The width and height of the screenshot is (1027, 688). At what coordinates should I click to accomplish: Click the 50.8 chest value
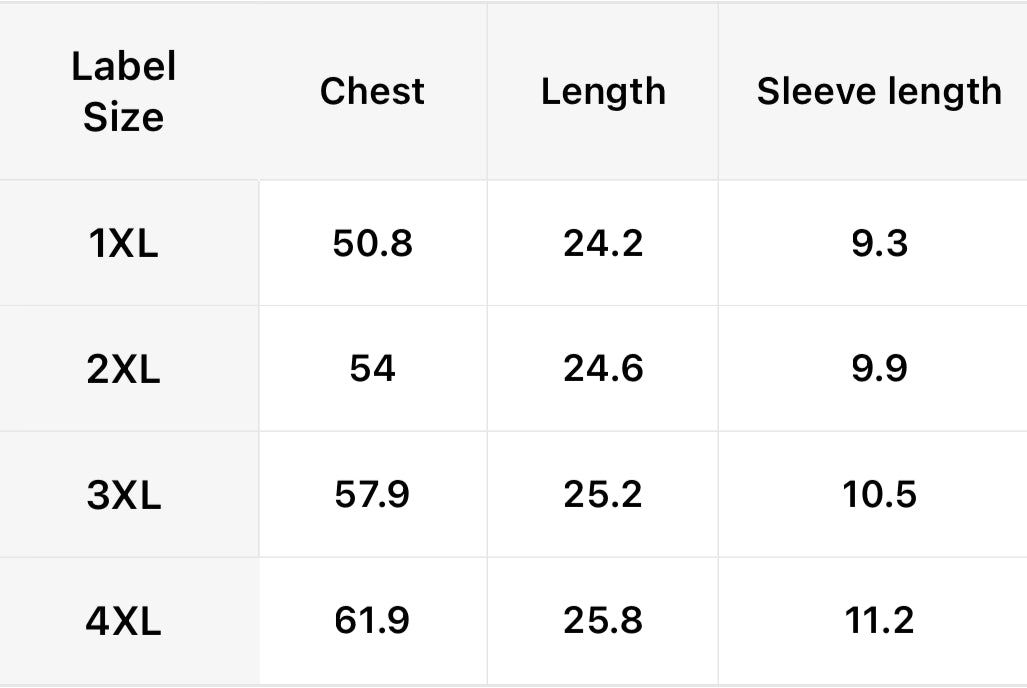(x=372, y=244)
